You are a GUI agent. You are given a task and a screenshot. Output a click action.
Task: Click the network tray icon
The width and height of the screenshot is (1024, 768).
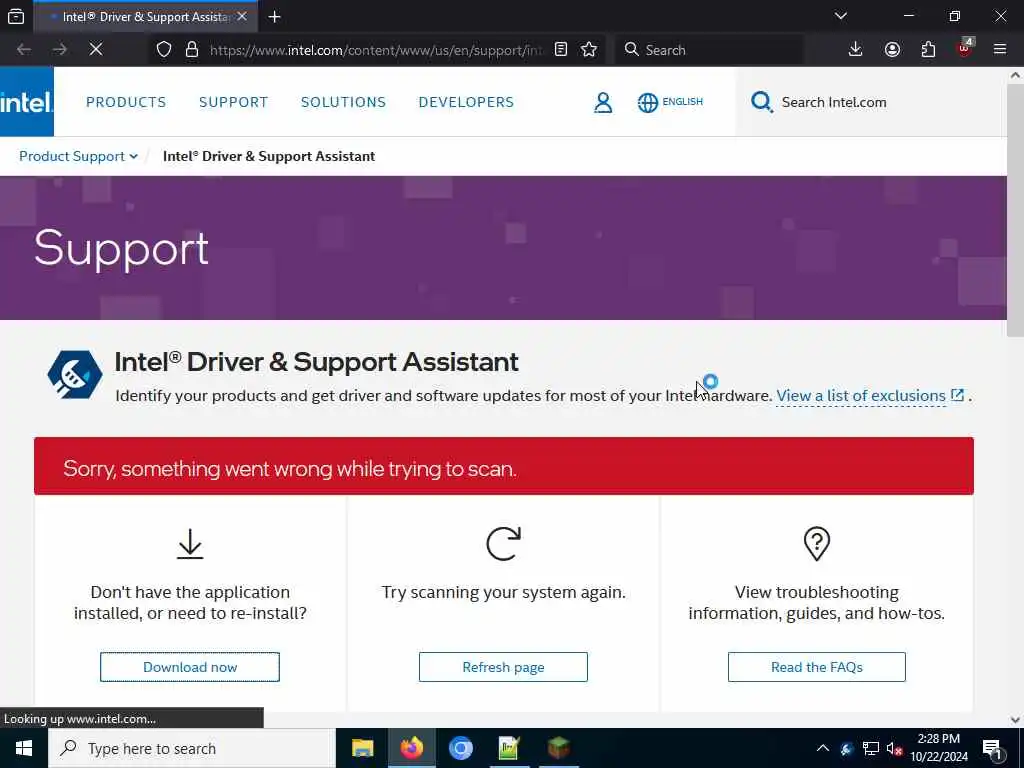[871, 748]
